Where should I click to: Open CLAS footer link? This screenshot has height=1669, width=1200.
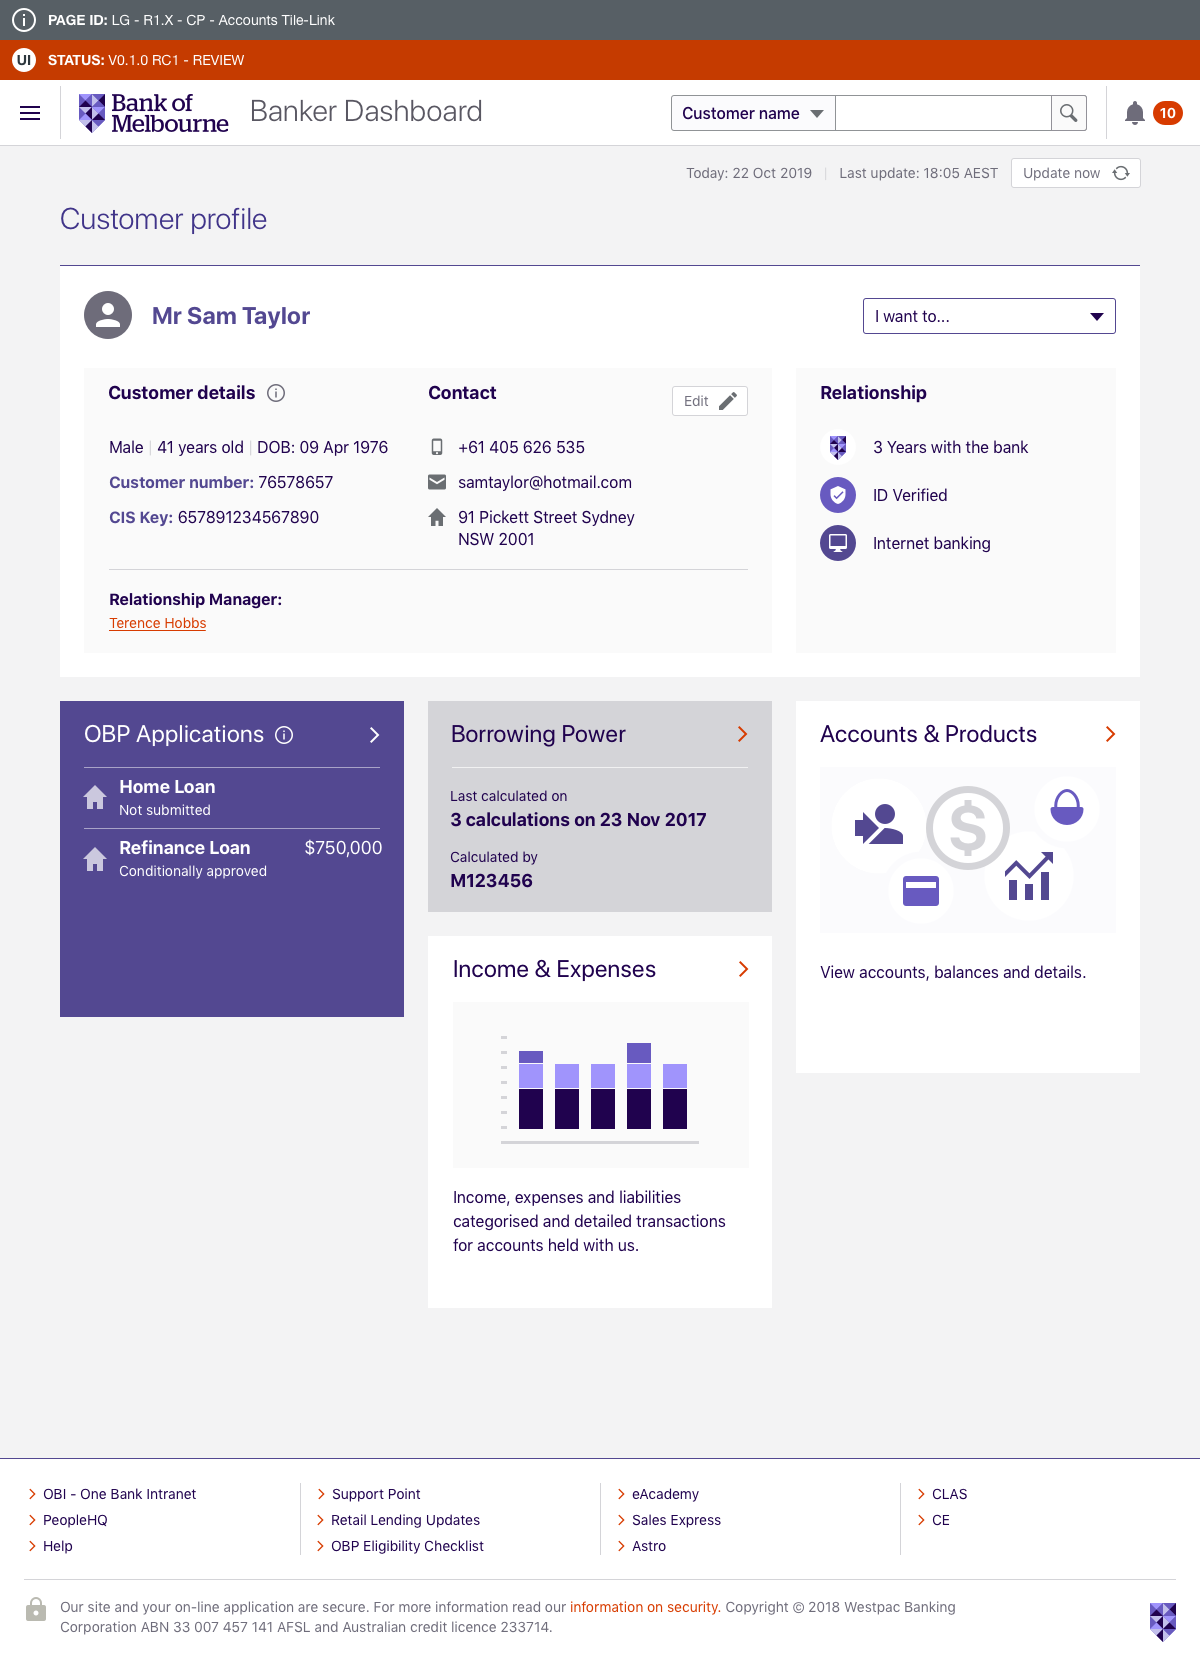coord(950,1494)
